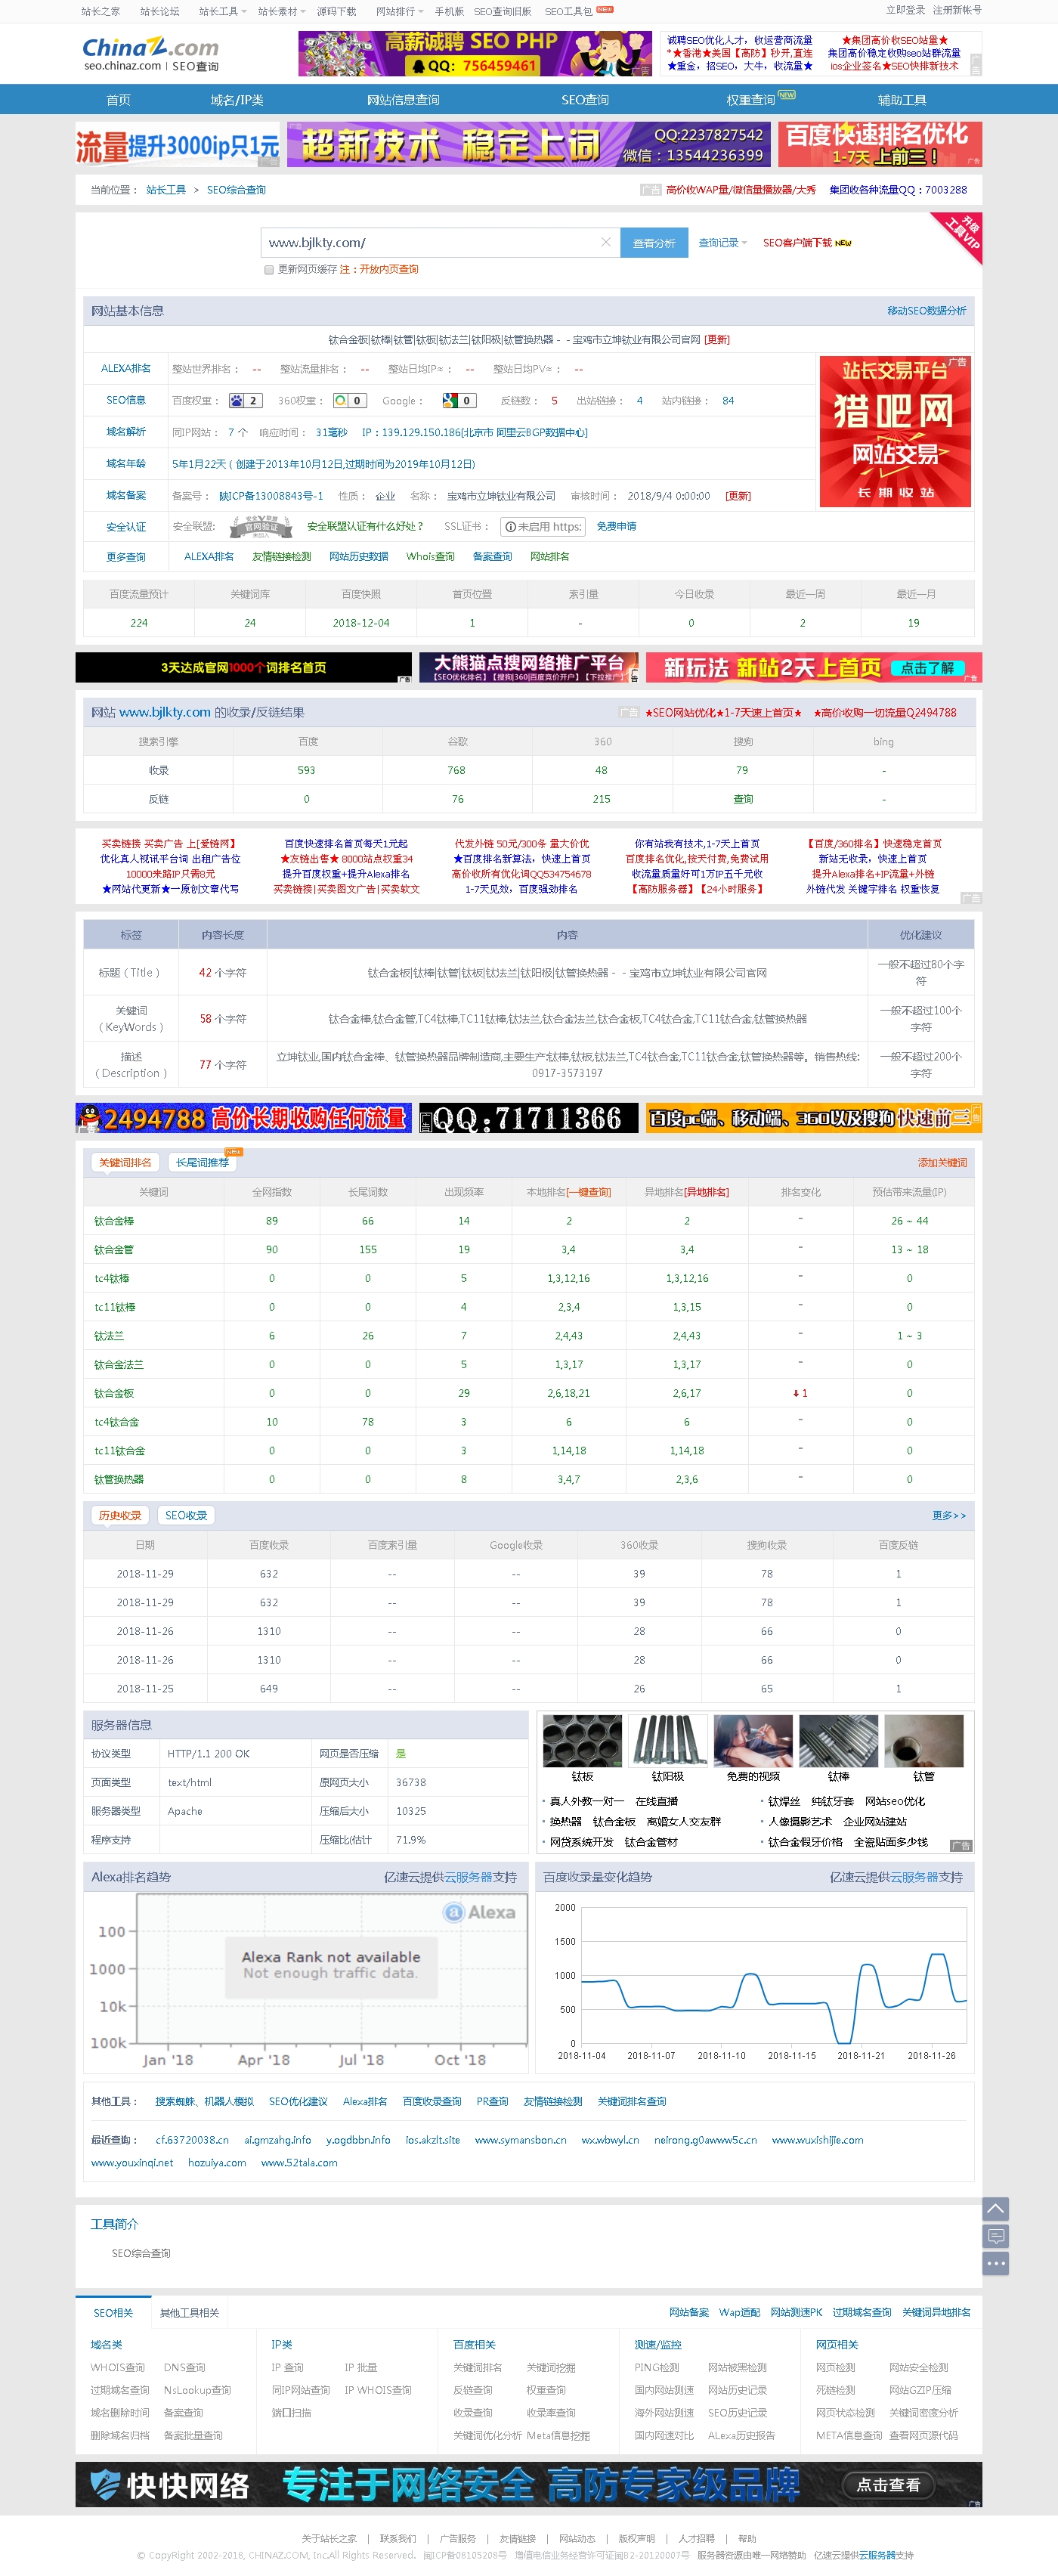Click the 快快网络 bottom banner

point(528,2484)
